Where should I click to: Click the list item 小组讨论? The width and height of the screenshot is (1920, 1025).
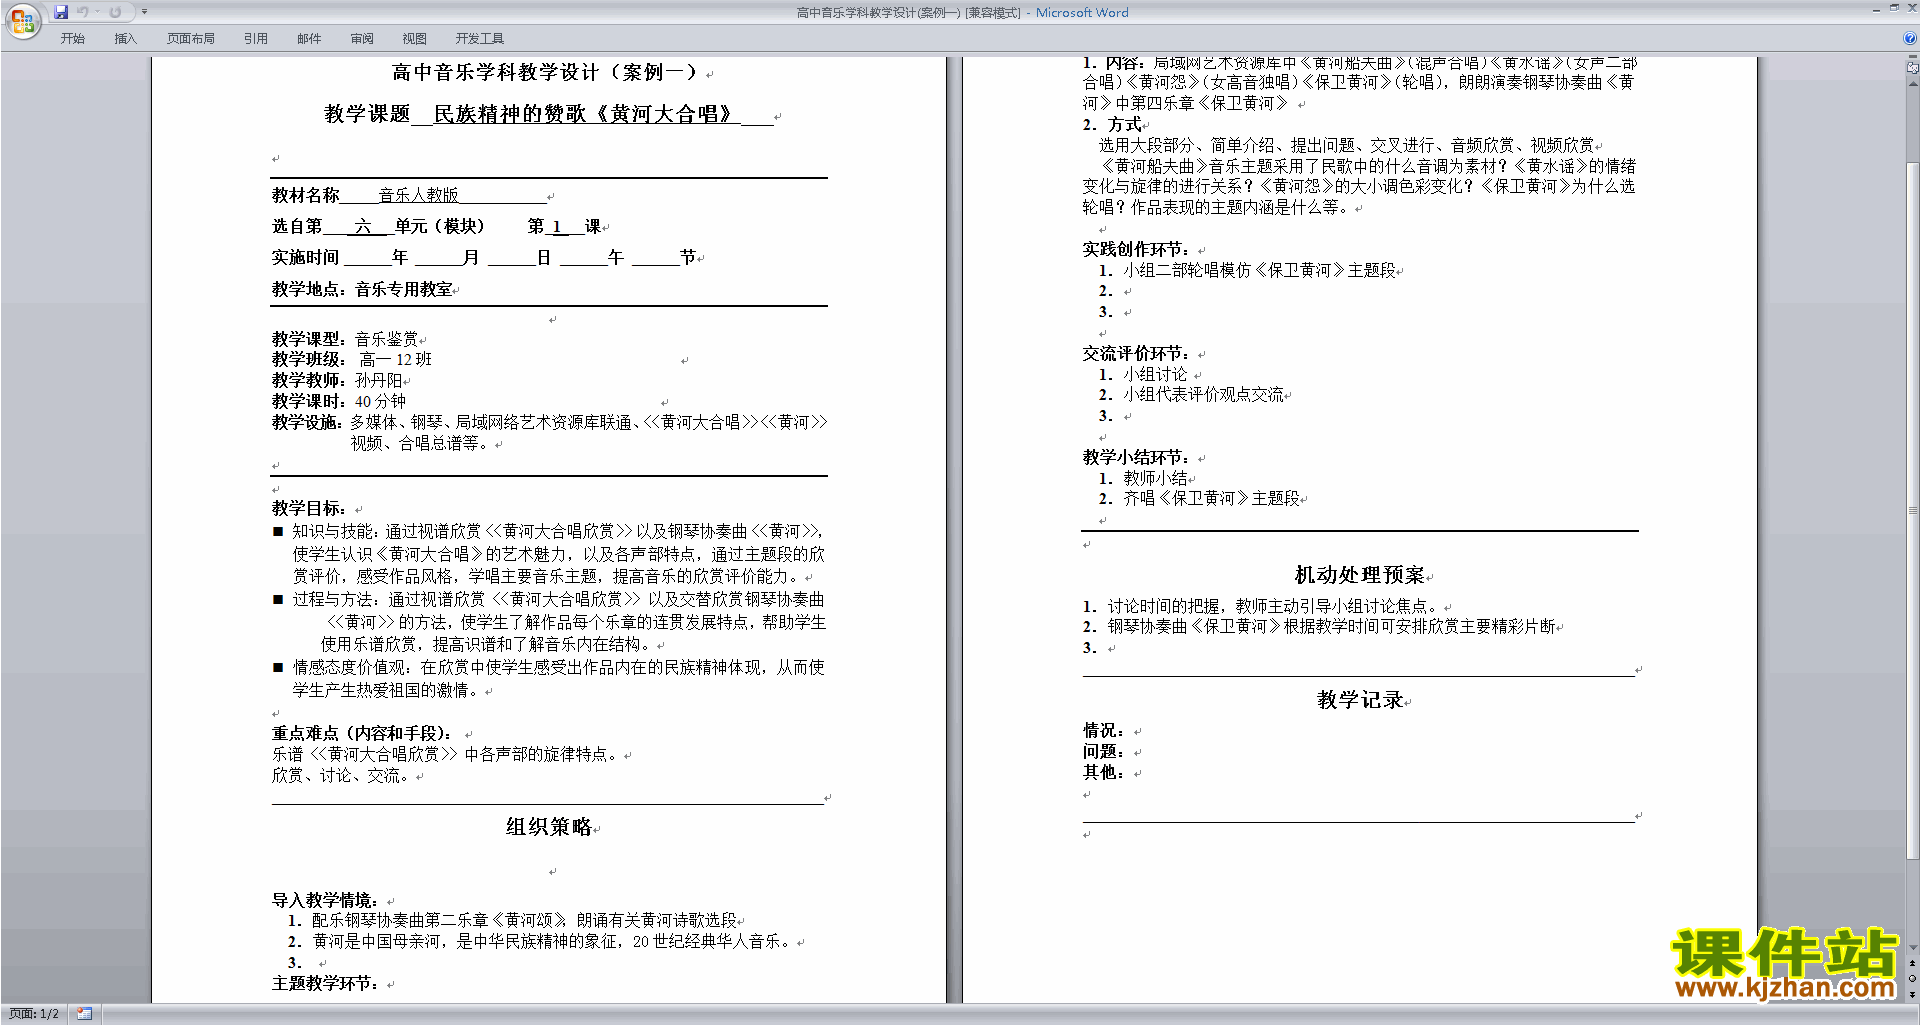click(1155, 374)
